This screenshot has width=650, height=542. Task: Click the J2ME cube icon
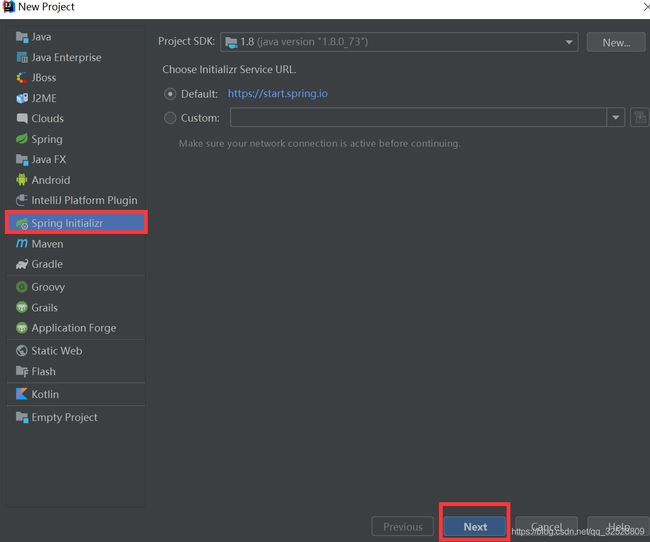click(x=22, y=98)
